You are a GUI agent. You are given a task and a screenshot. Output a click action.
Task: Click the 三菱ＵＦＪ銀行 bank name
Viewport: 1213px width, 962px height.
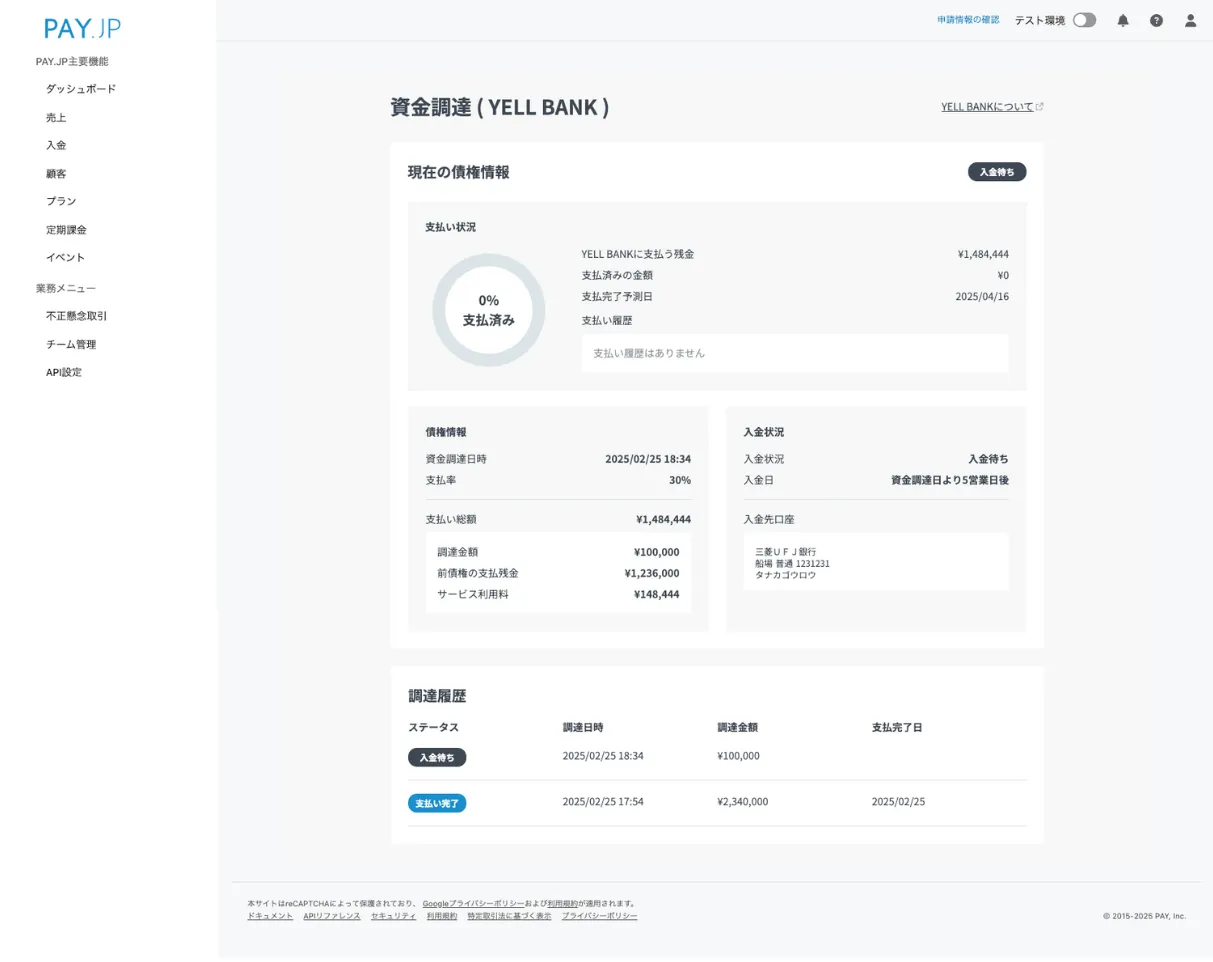[786, 552]
